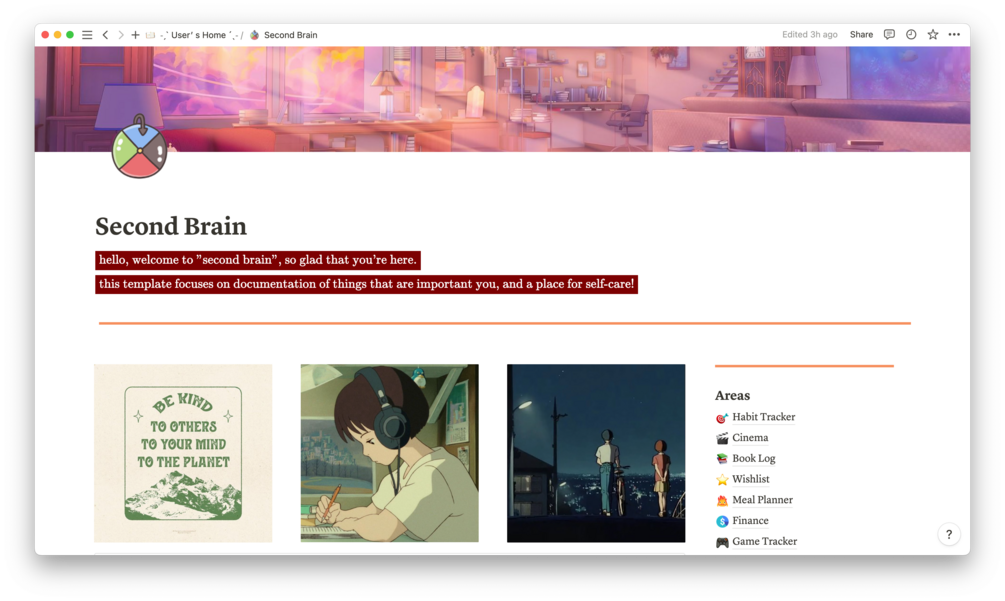View page history clock icon
Screen dimensions: 1005x601
tap(911, 35)
